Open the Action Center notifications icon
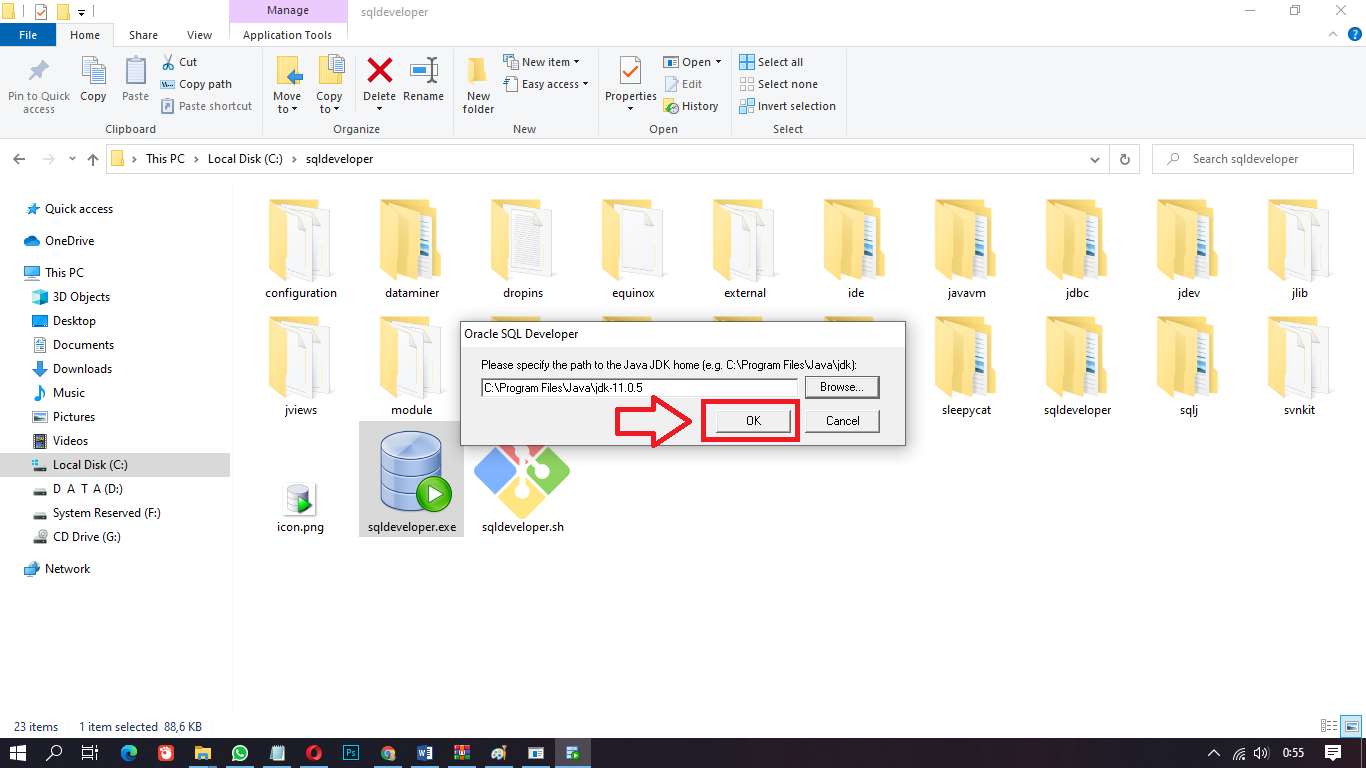The height and width of the screenshot is (768, 1366). click(x=1333, y=753)
